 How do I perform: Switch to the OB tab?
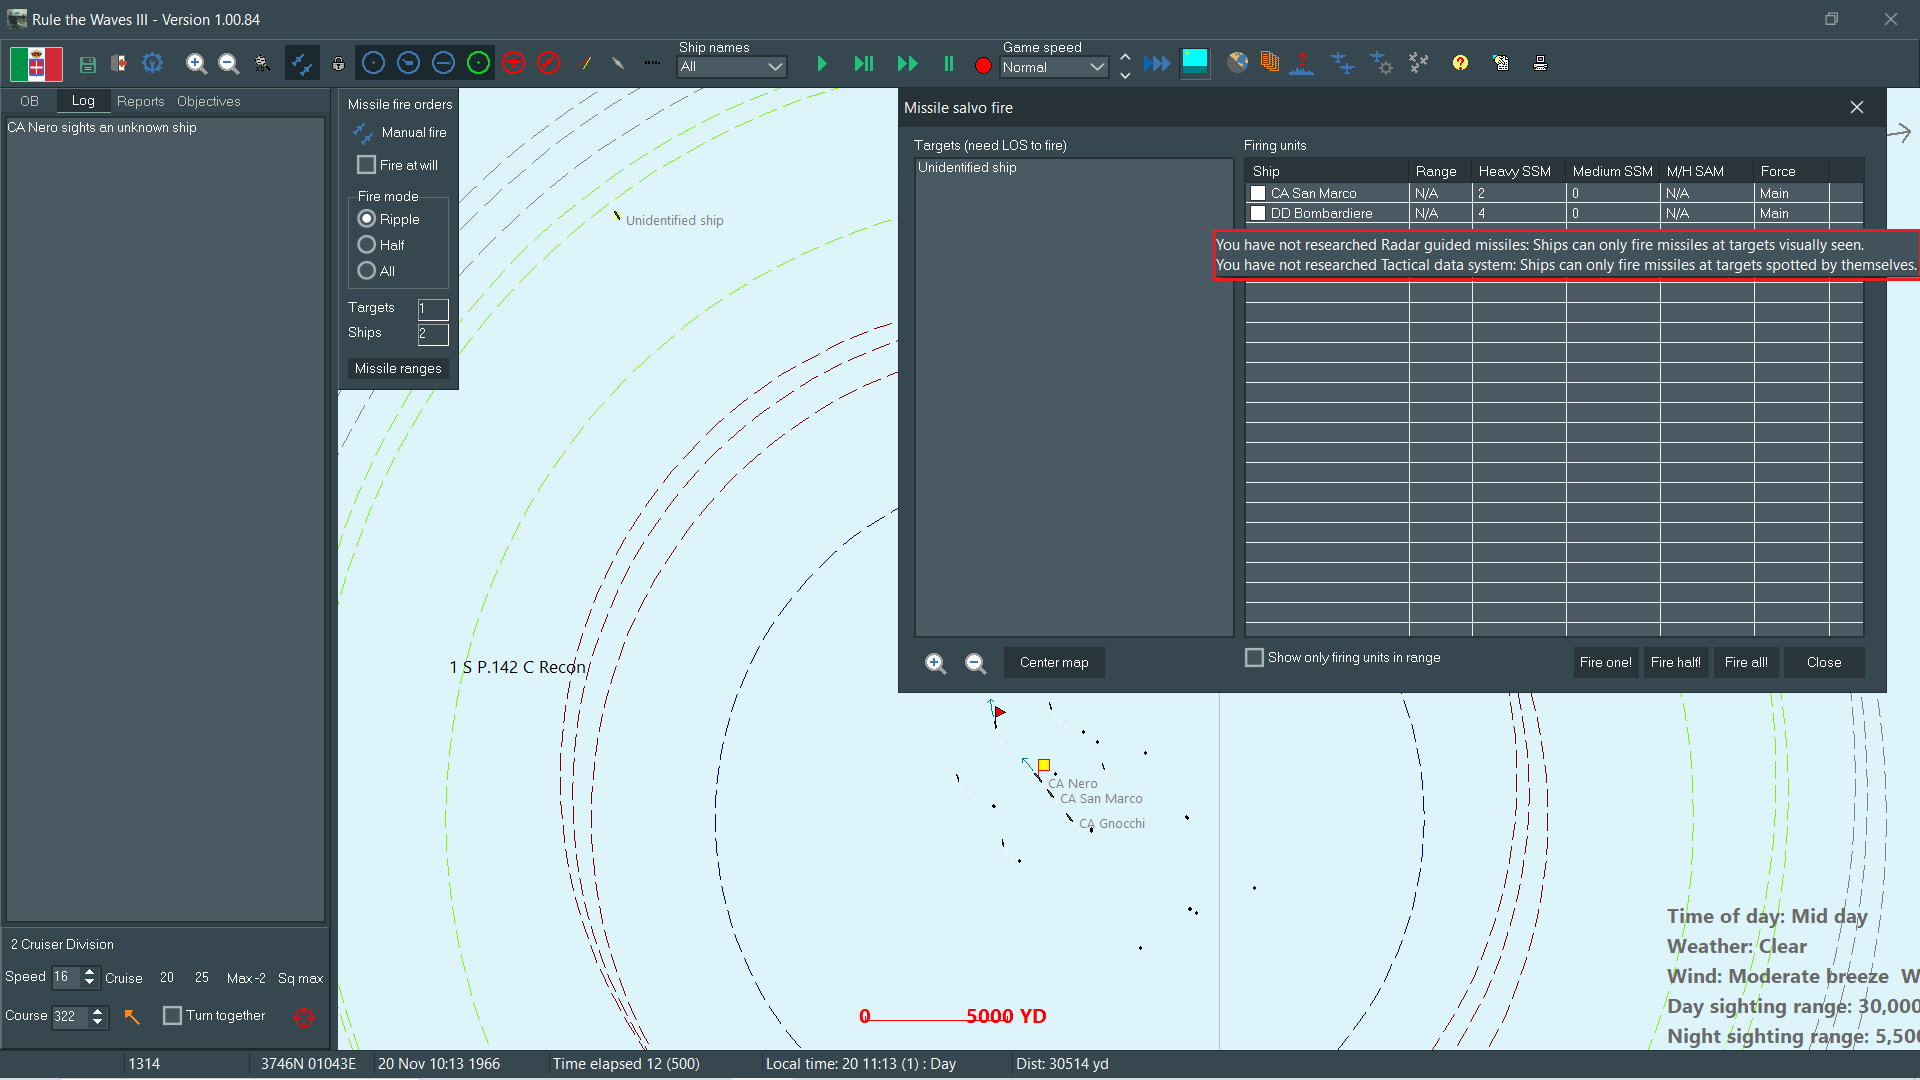pos(29,101)
